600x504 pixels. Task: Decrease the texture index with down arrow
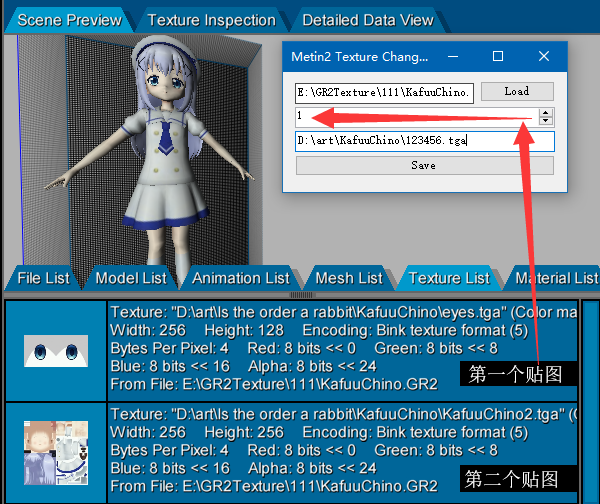click(546, 121)
